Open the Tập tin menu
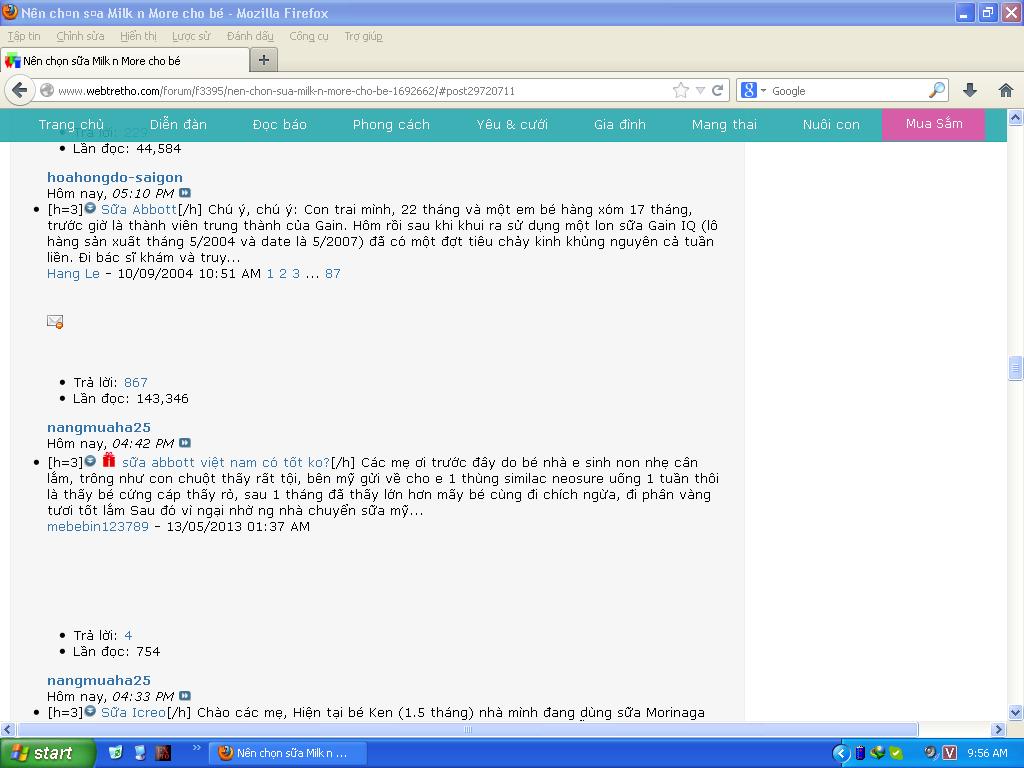The image size is (1024, 768). [24, 36]
